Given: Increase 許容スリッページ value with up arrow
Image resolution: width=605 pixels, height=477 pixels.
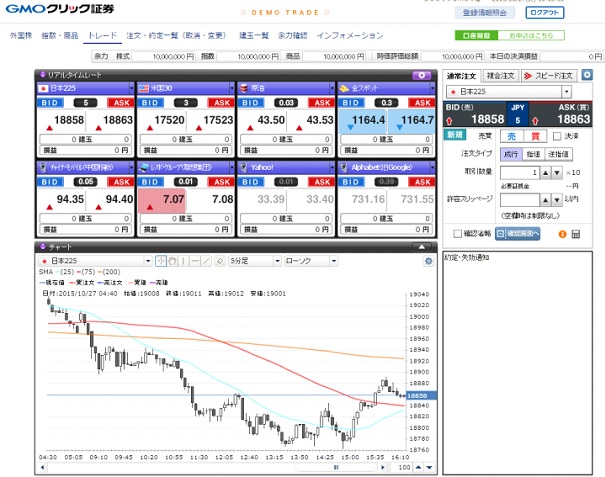Looking at the screenshot, I should [545, 200].
